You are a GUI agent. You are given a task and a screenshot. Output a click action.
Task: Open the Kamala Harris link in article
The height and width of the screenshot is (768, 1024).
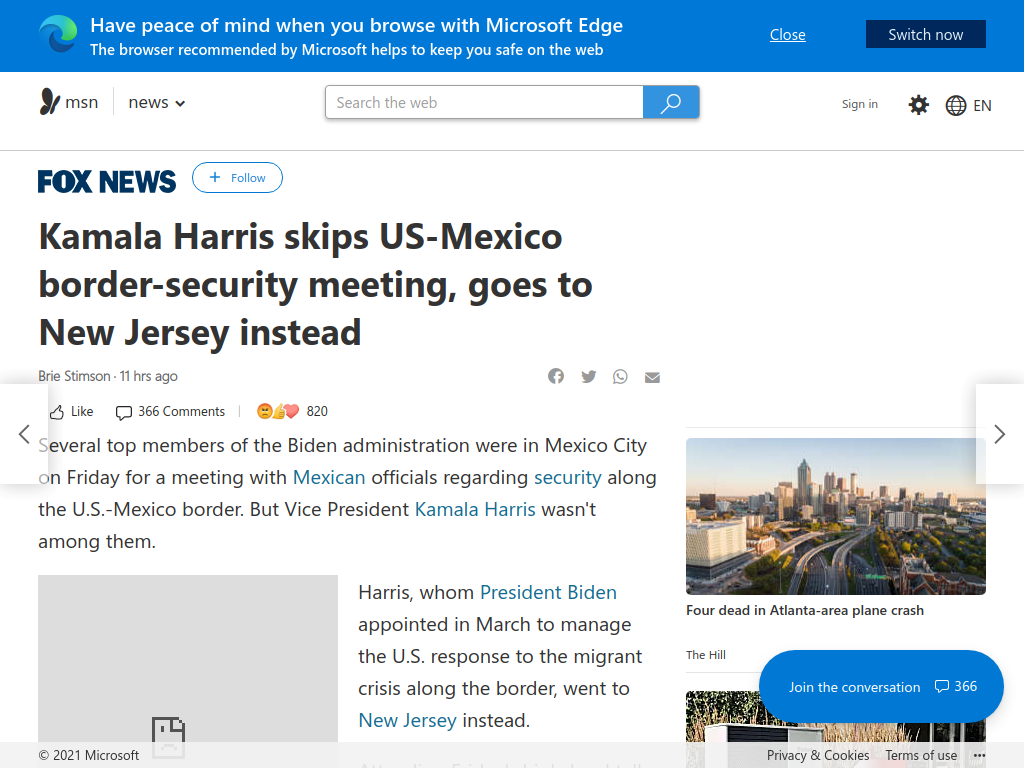475,509
